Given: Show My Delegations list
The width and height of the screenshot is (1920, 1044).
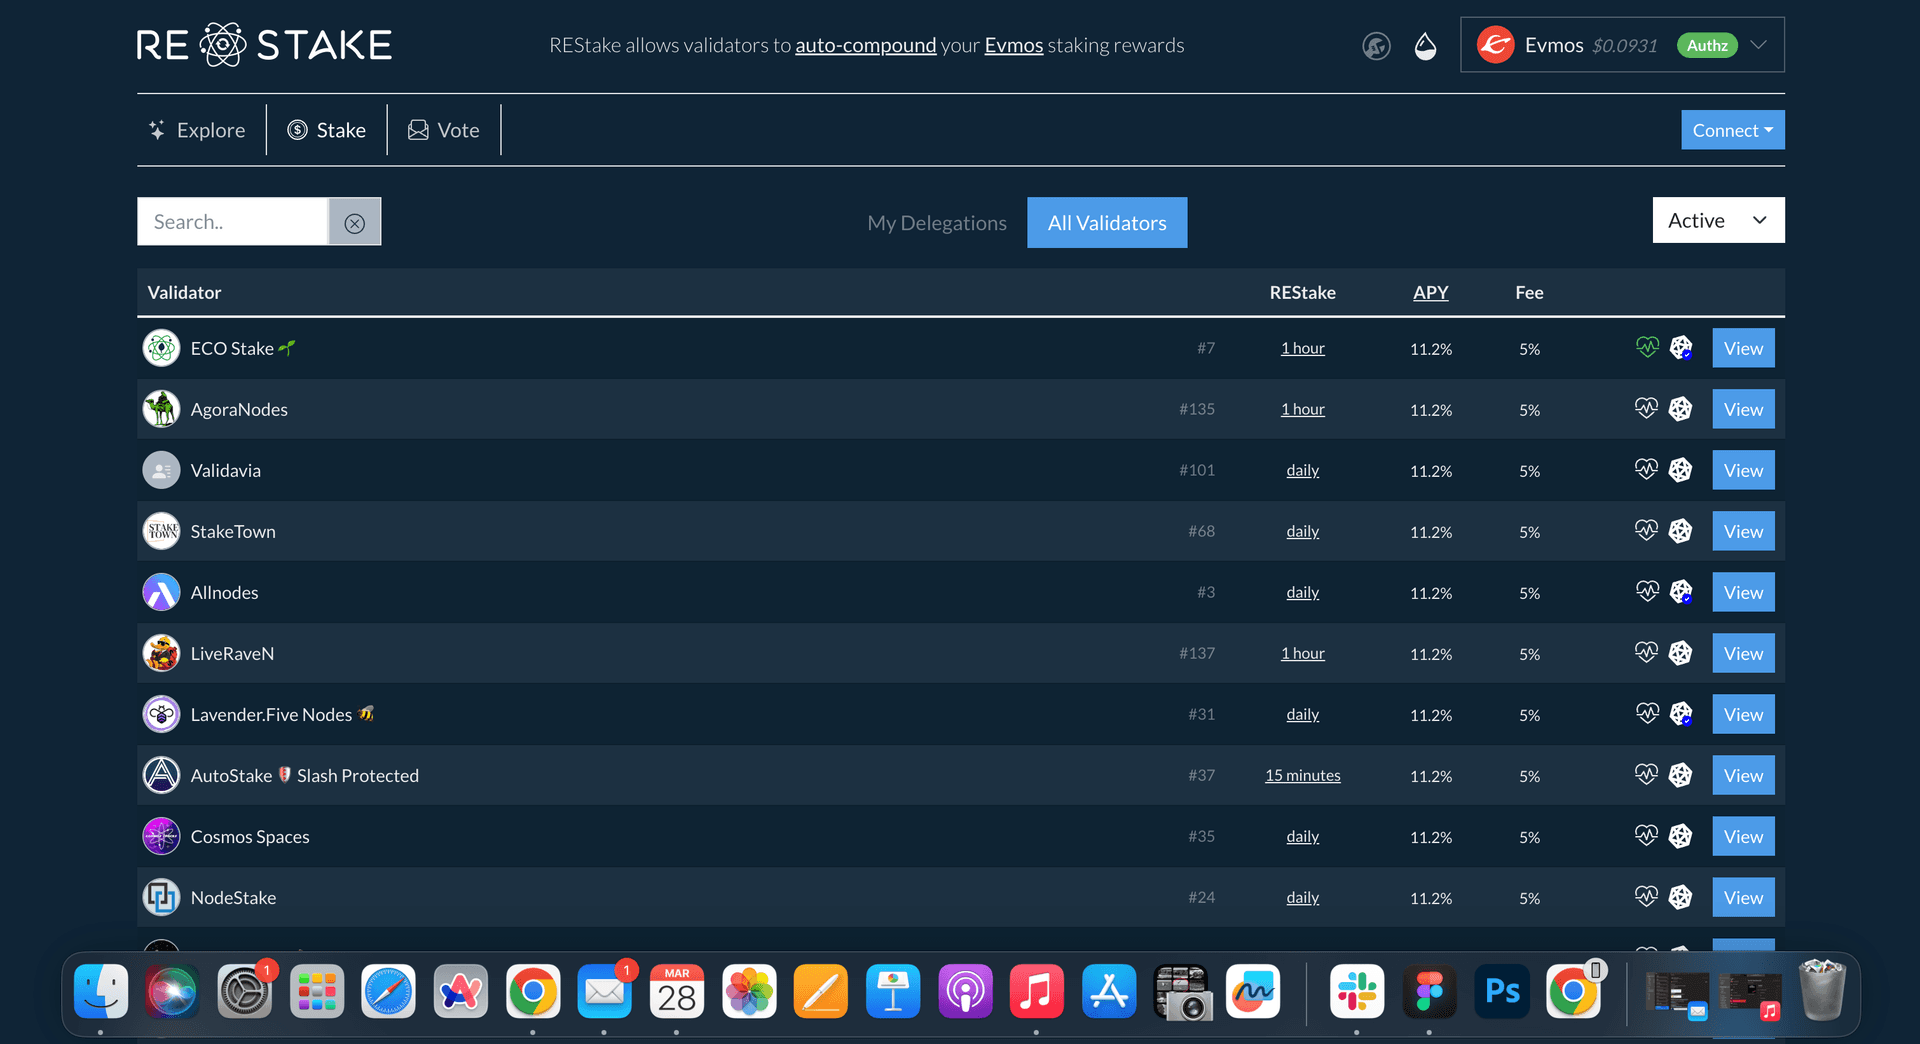Looking at the screenshot, I should [x=937, y=223].
